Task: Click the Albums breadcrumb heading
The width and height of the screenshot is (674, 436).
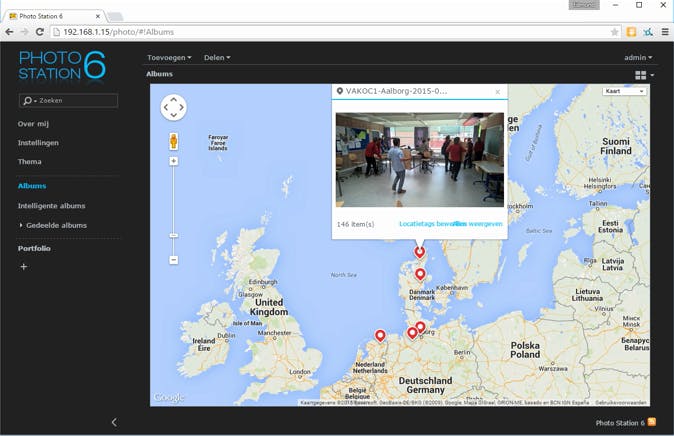Action: tap(159, 74)
